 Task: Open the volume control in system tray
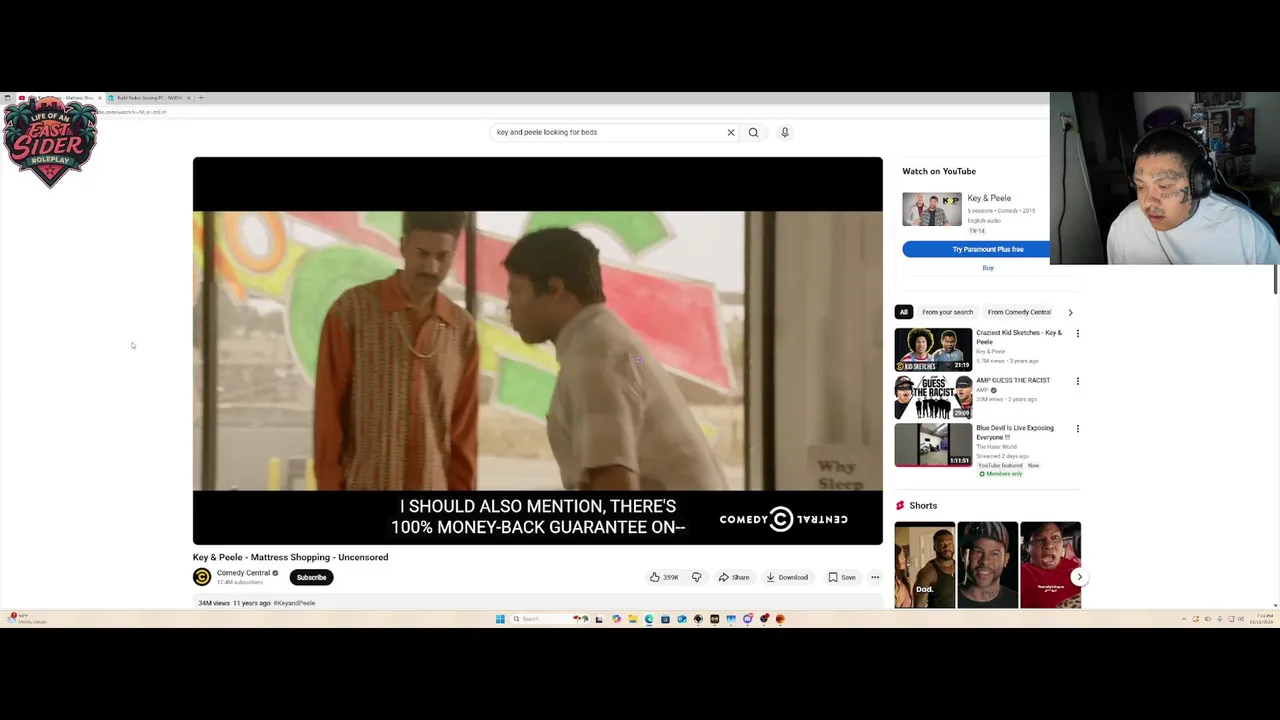pyautogui.click(x=1241, y=619)
